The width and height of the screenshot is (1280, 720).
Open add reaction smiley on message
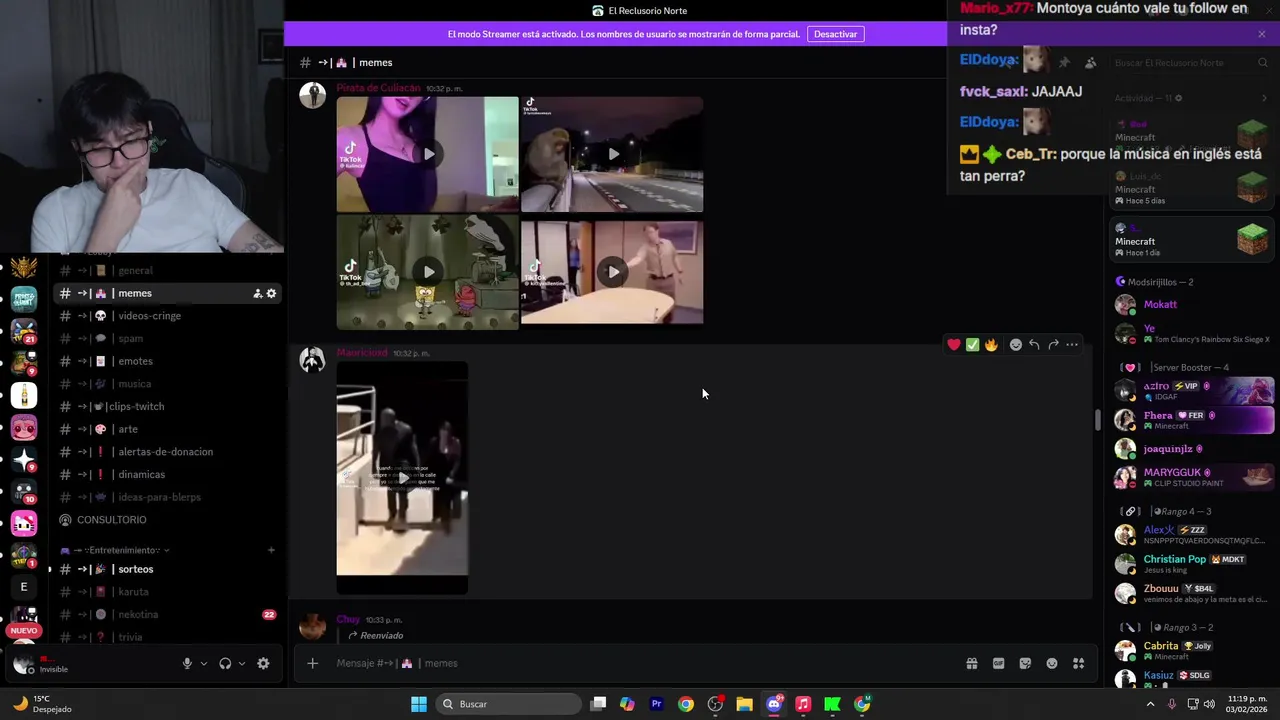[1016, 344]
